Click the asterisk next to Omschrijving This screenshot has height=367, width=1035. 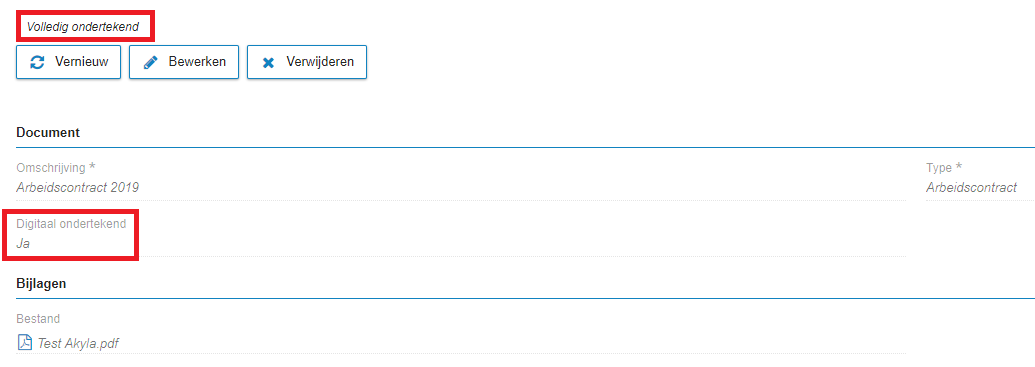click(x=92, y=167)
